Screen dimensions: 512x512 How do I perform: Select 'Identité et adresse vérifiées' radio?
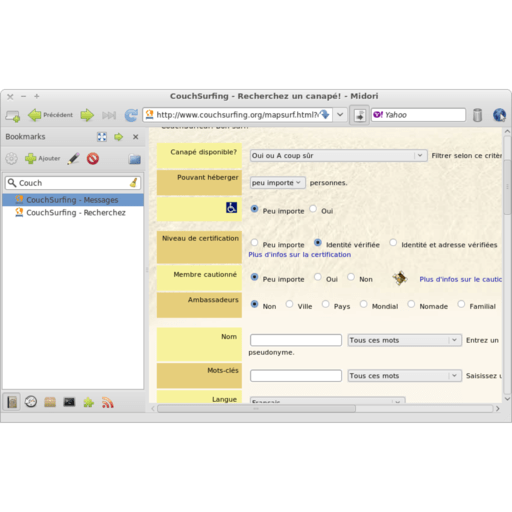(x=393, y=242)
